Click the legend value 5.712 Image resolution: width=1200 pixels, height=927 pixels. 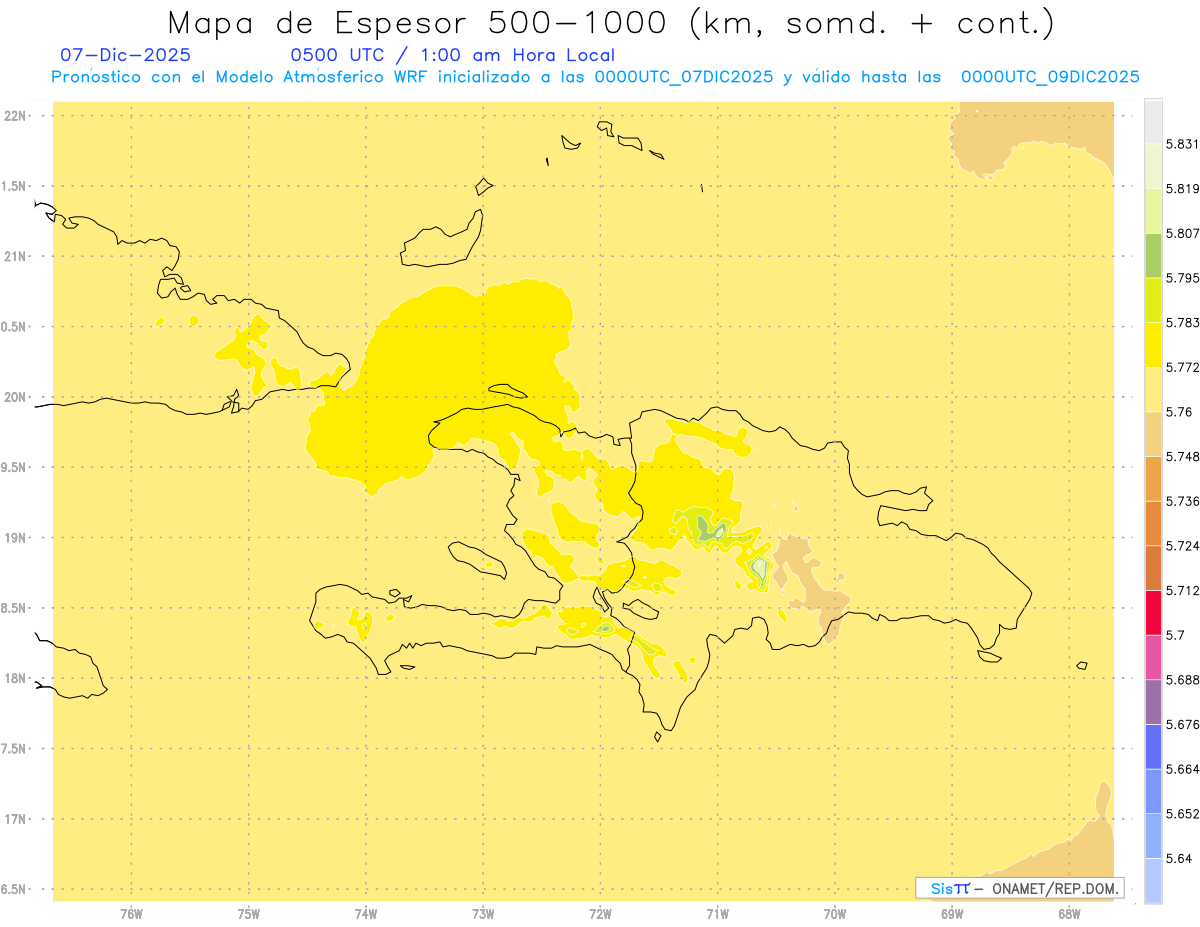point(1183,590)
